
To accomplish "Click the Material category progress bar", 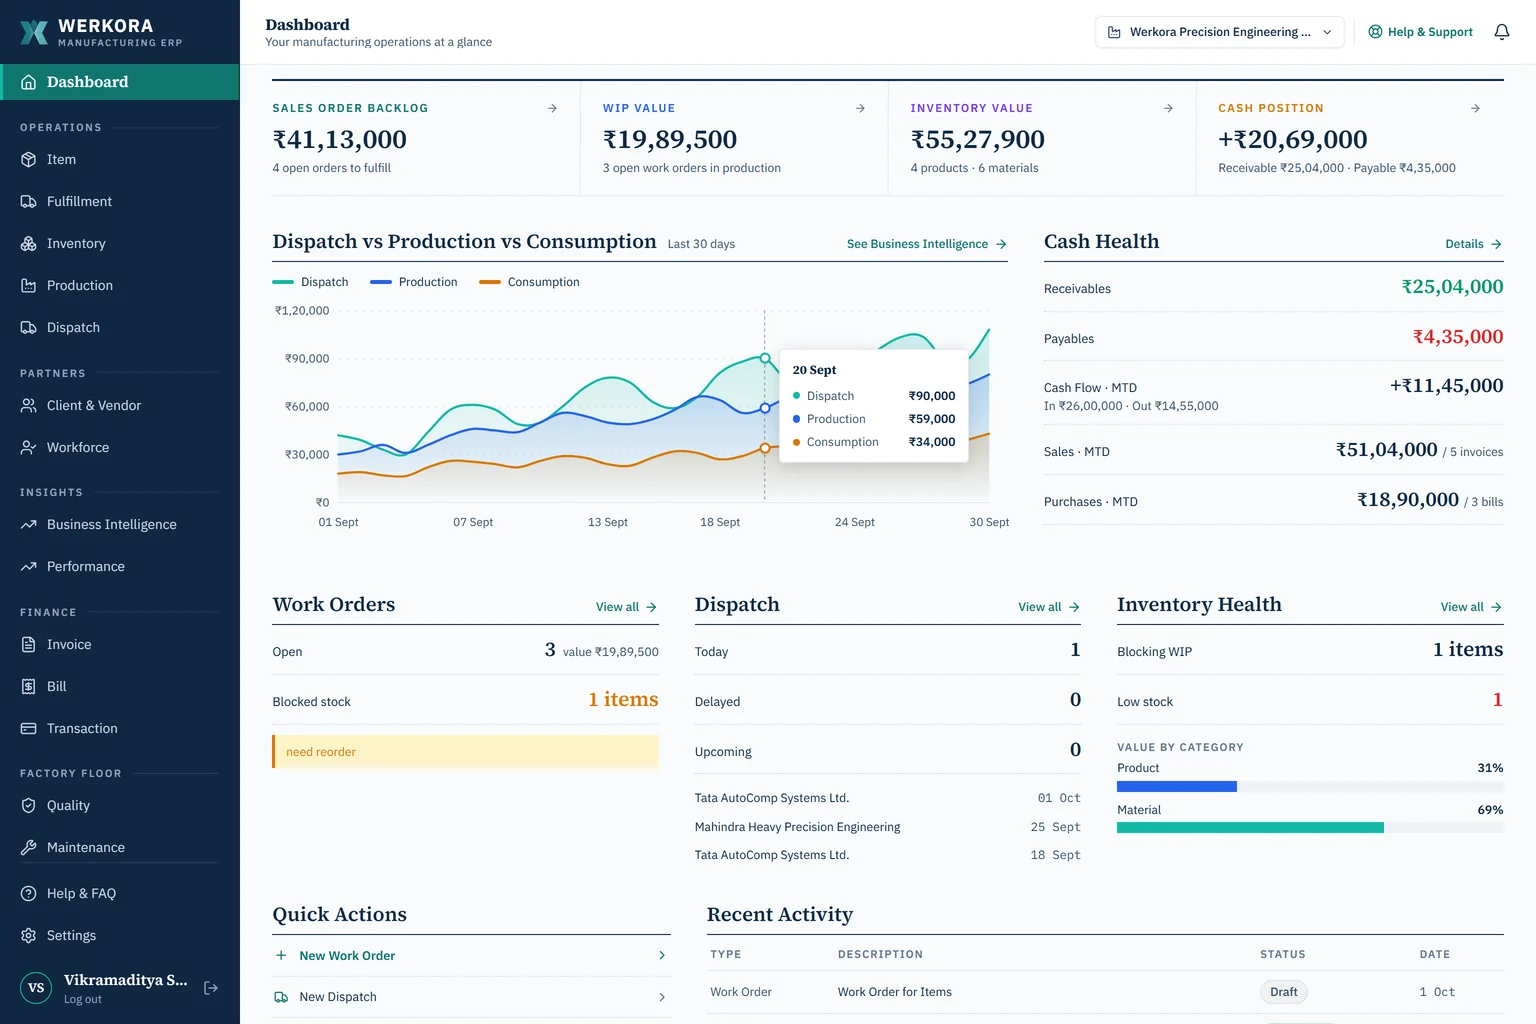I will tap(1310, 828).
